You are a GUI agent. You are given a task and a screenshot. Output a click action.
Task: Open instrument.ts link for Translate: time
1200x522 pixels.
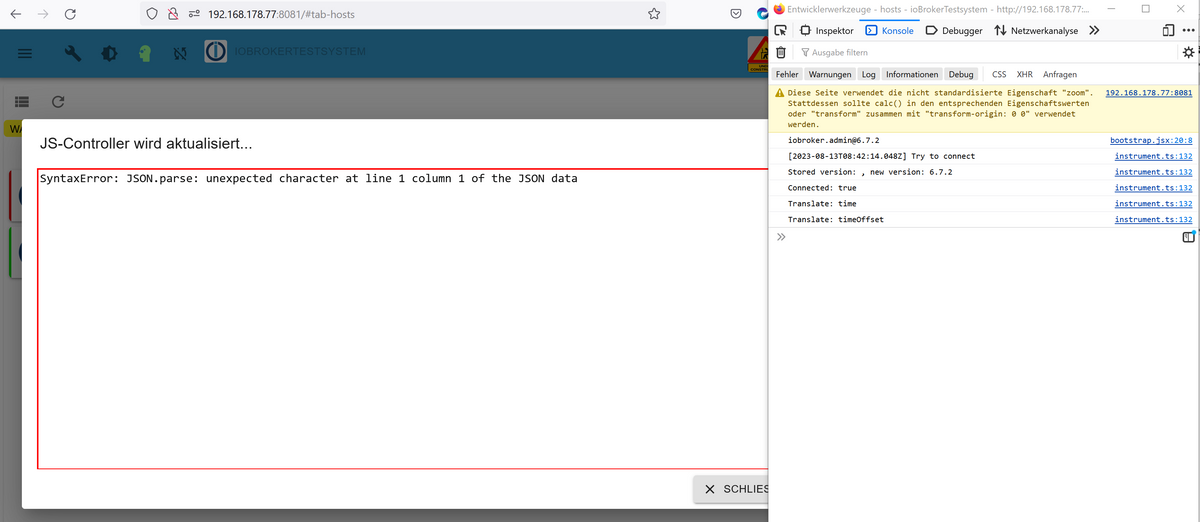point(1153,204)
